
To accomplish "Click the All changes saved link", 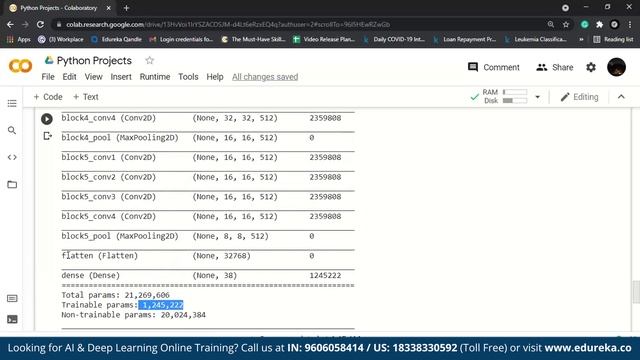I will (265, 77).
